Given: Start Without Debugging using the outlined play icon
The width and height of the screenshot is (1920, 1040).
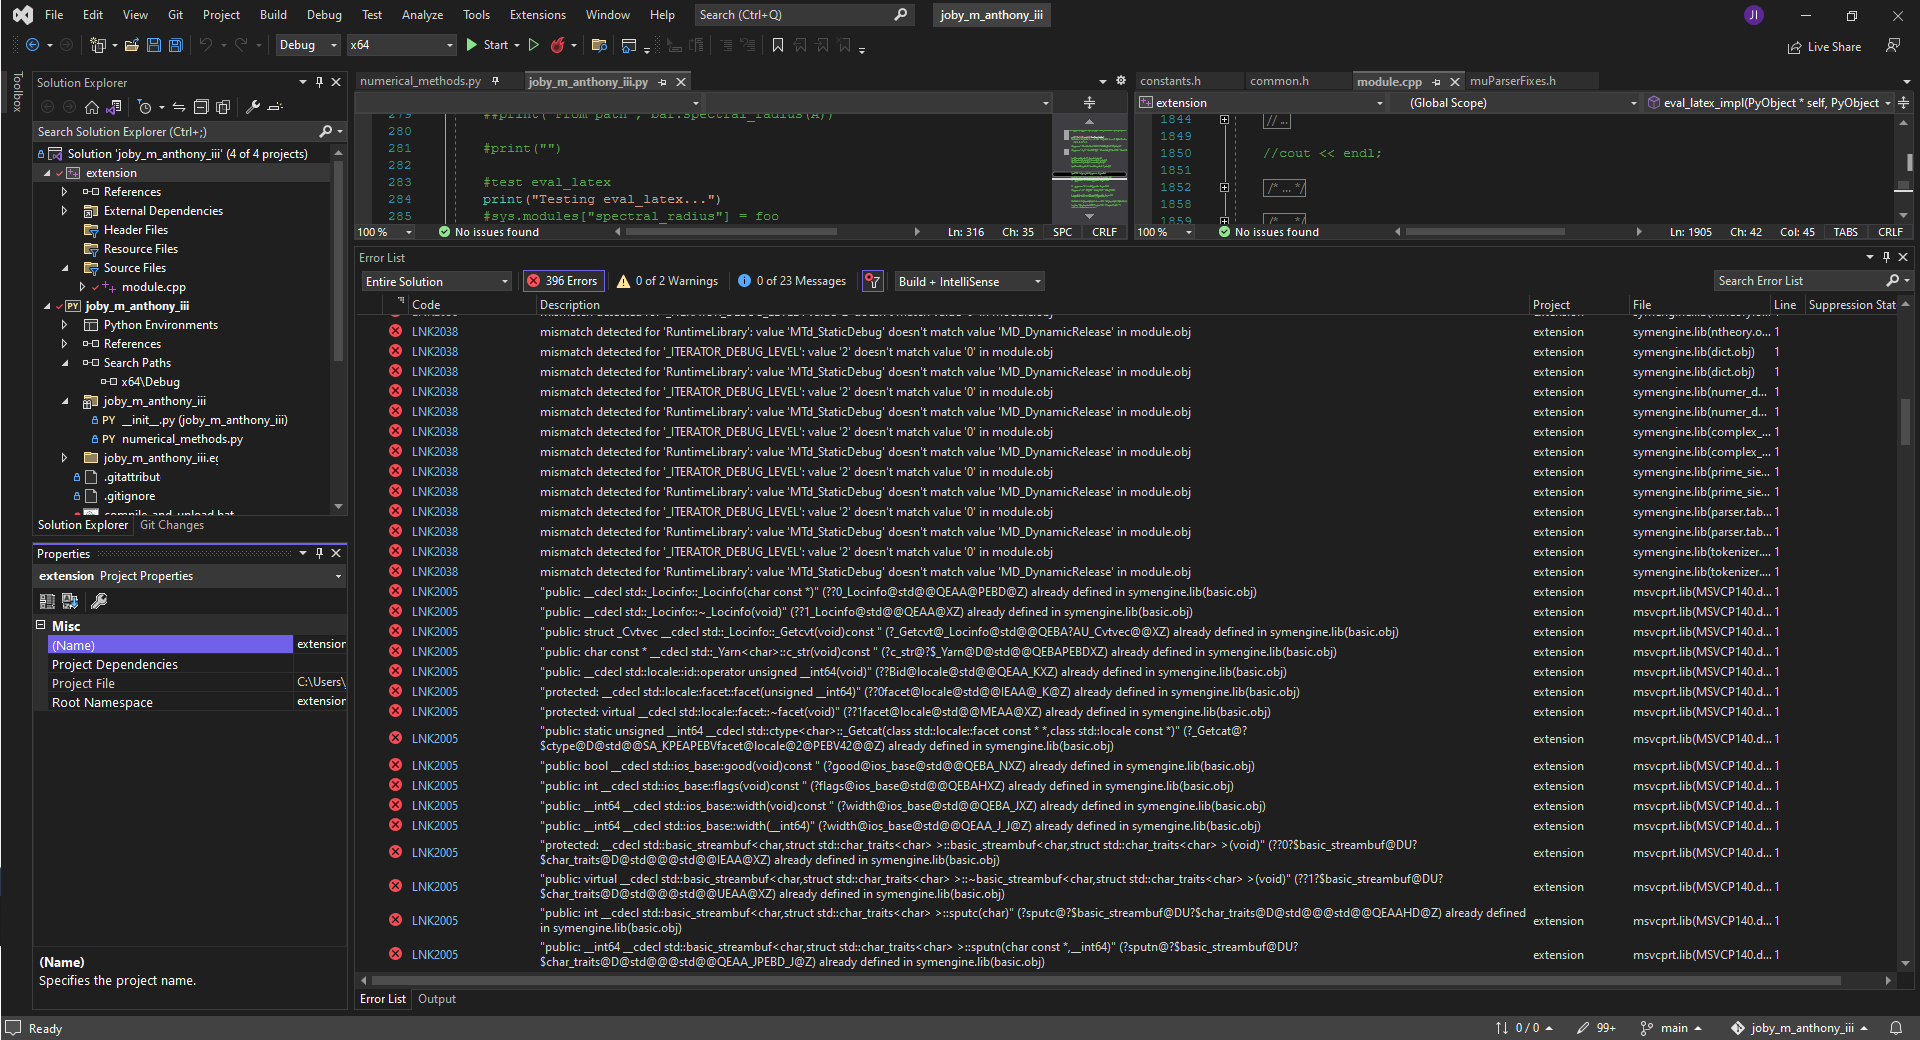Looking at the screenshot, I should [x=534, y=45].
